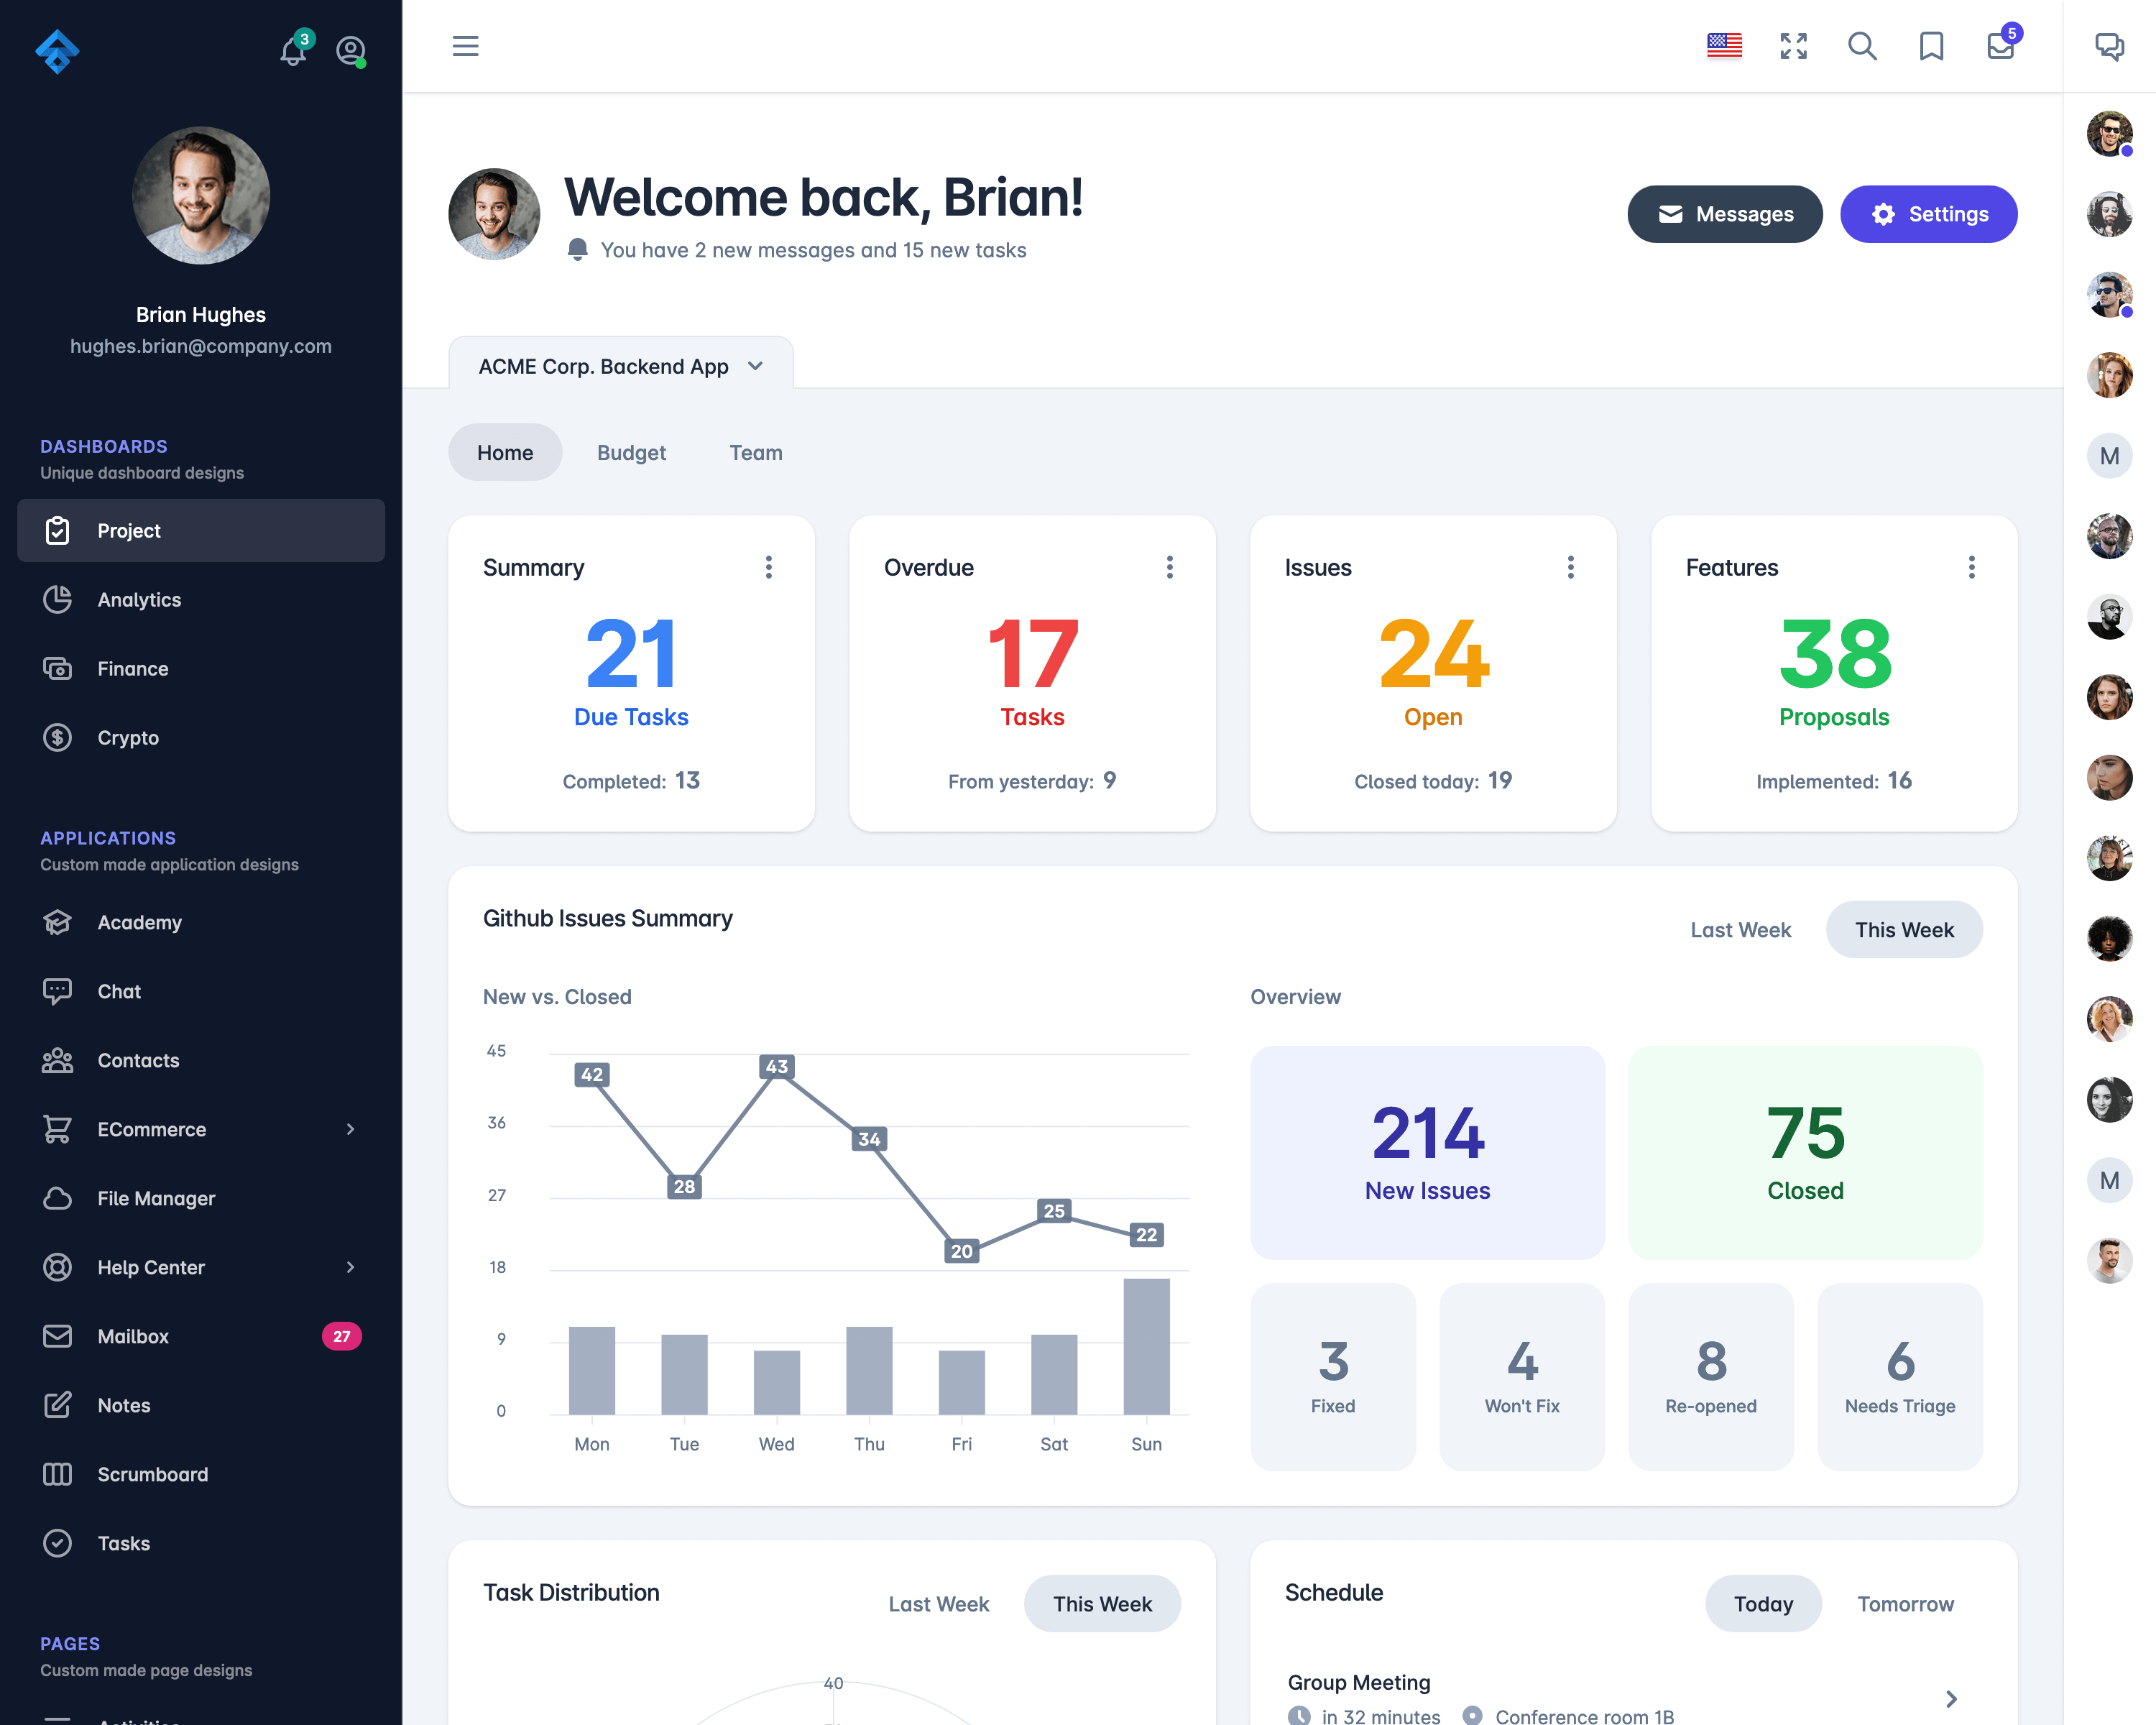Navigate to Finance dashboard

pos(132,667)
